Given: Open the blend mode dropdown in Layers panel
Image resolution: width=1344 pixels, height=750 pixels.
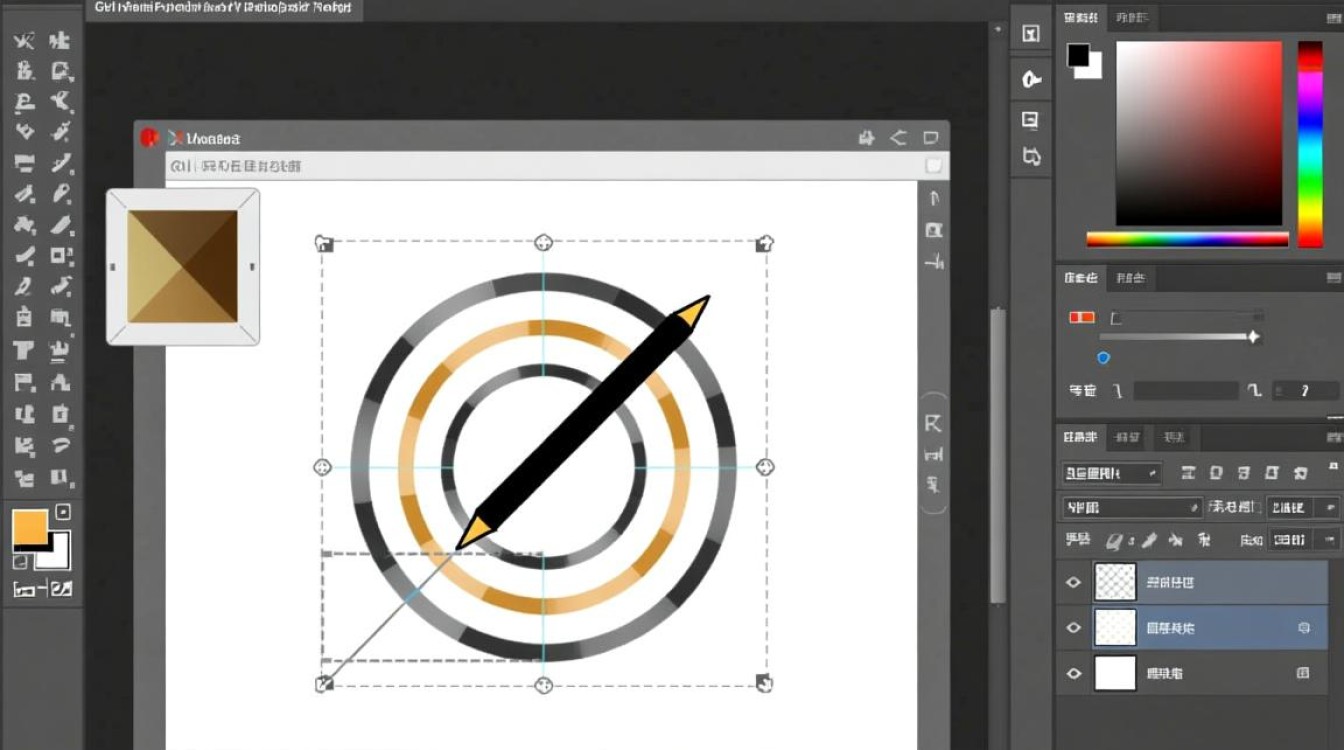Looking at the screenshot, I should pos(1132,507).
